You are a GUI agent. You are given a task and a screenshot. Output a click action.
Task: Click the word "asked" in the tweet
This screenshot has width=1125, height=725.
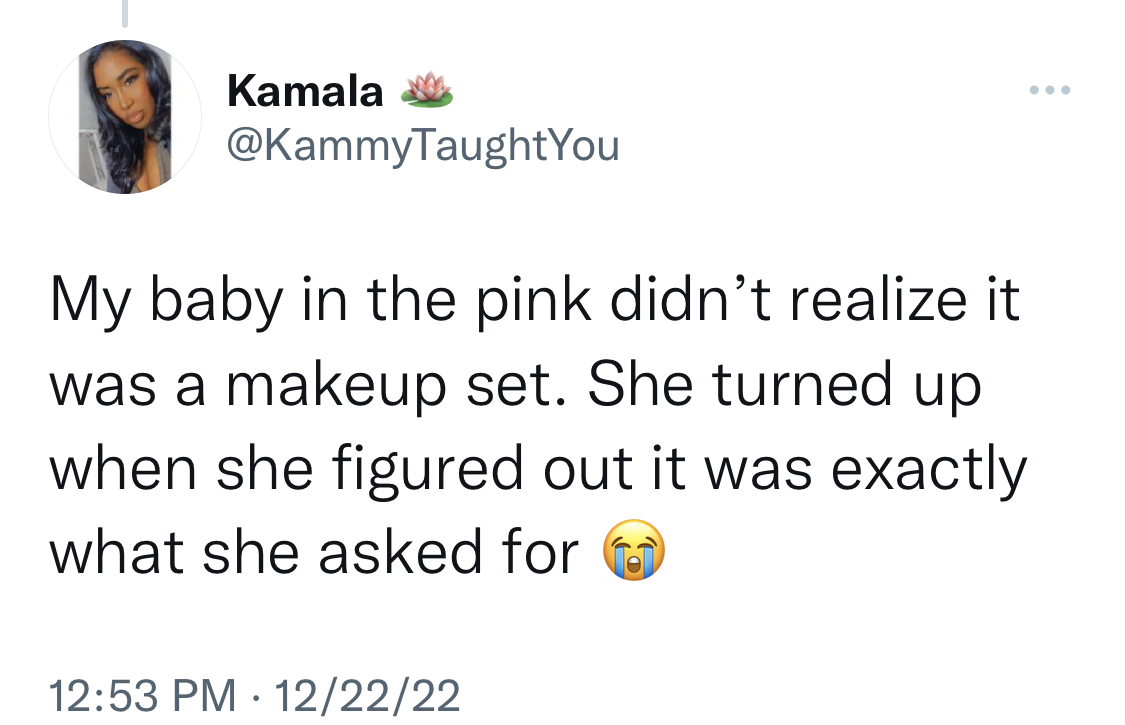[400, 553]
